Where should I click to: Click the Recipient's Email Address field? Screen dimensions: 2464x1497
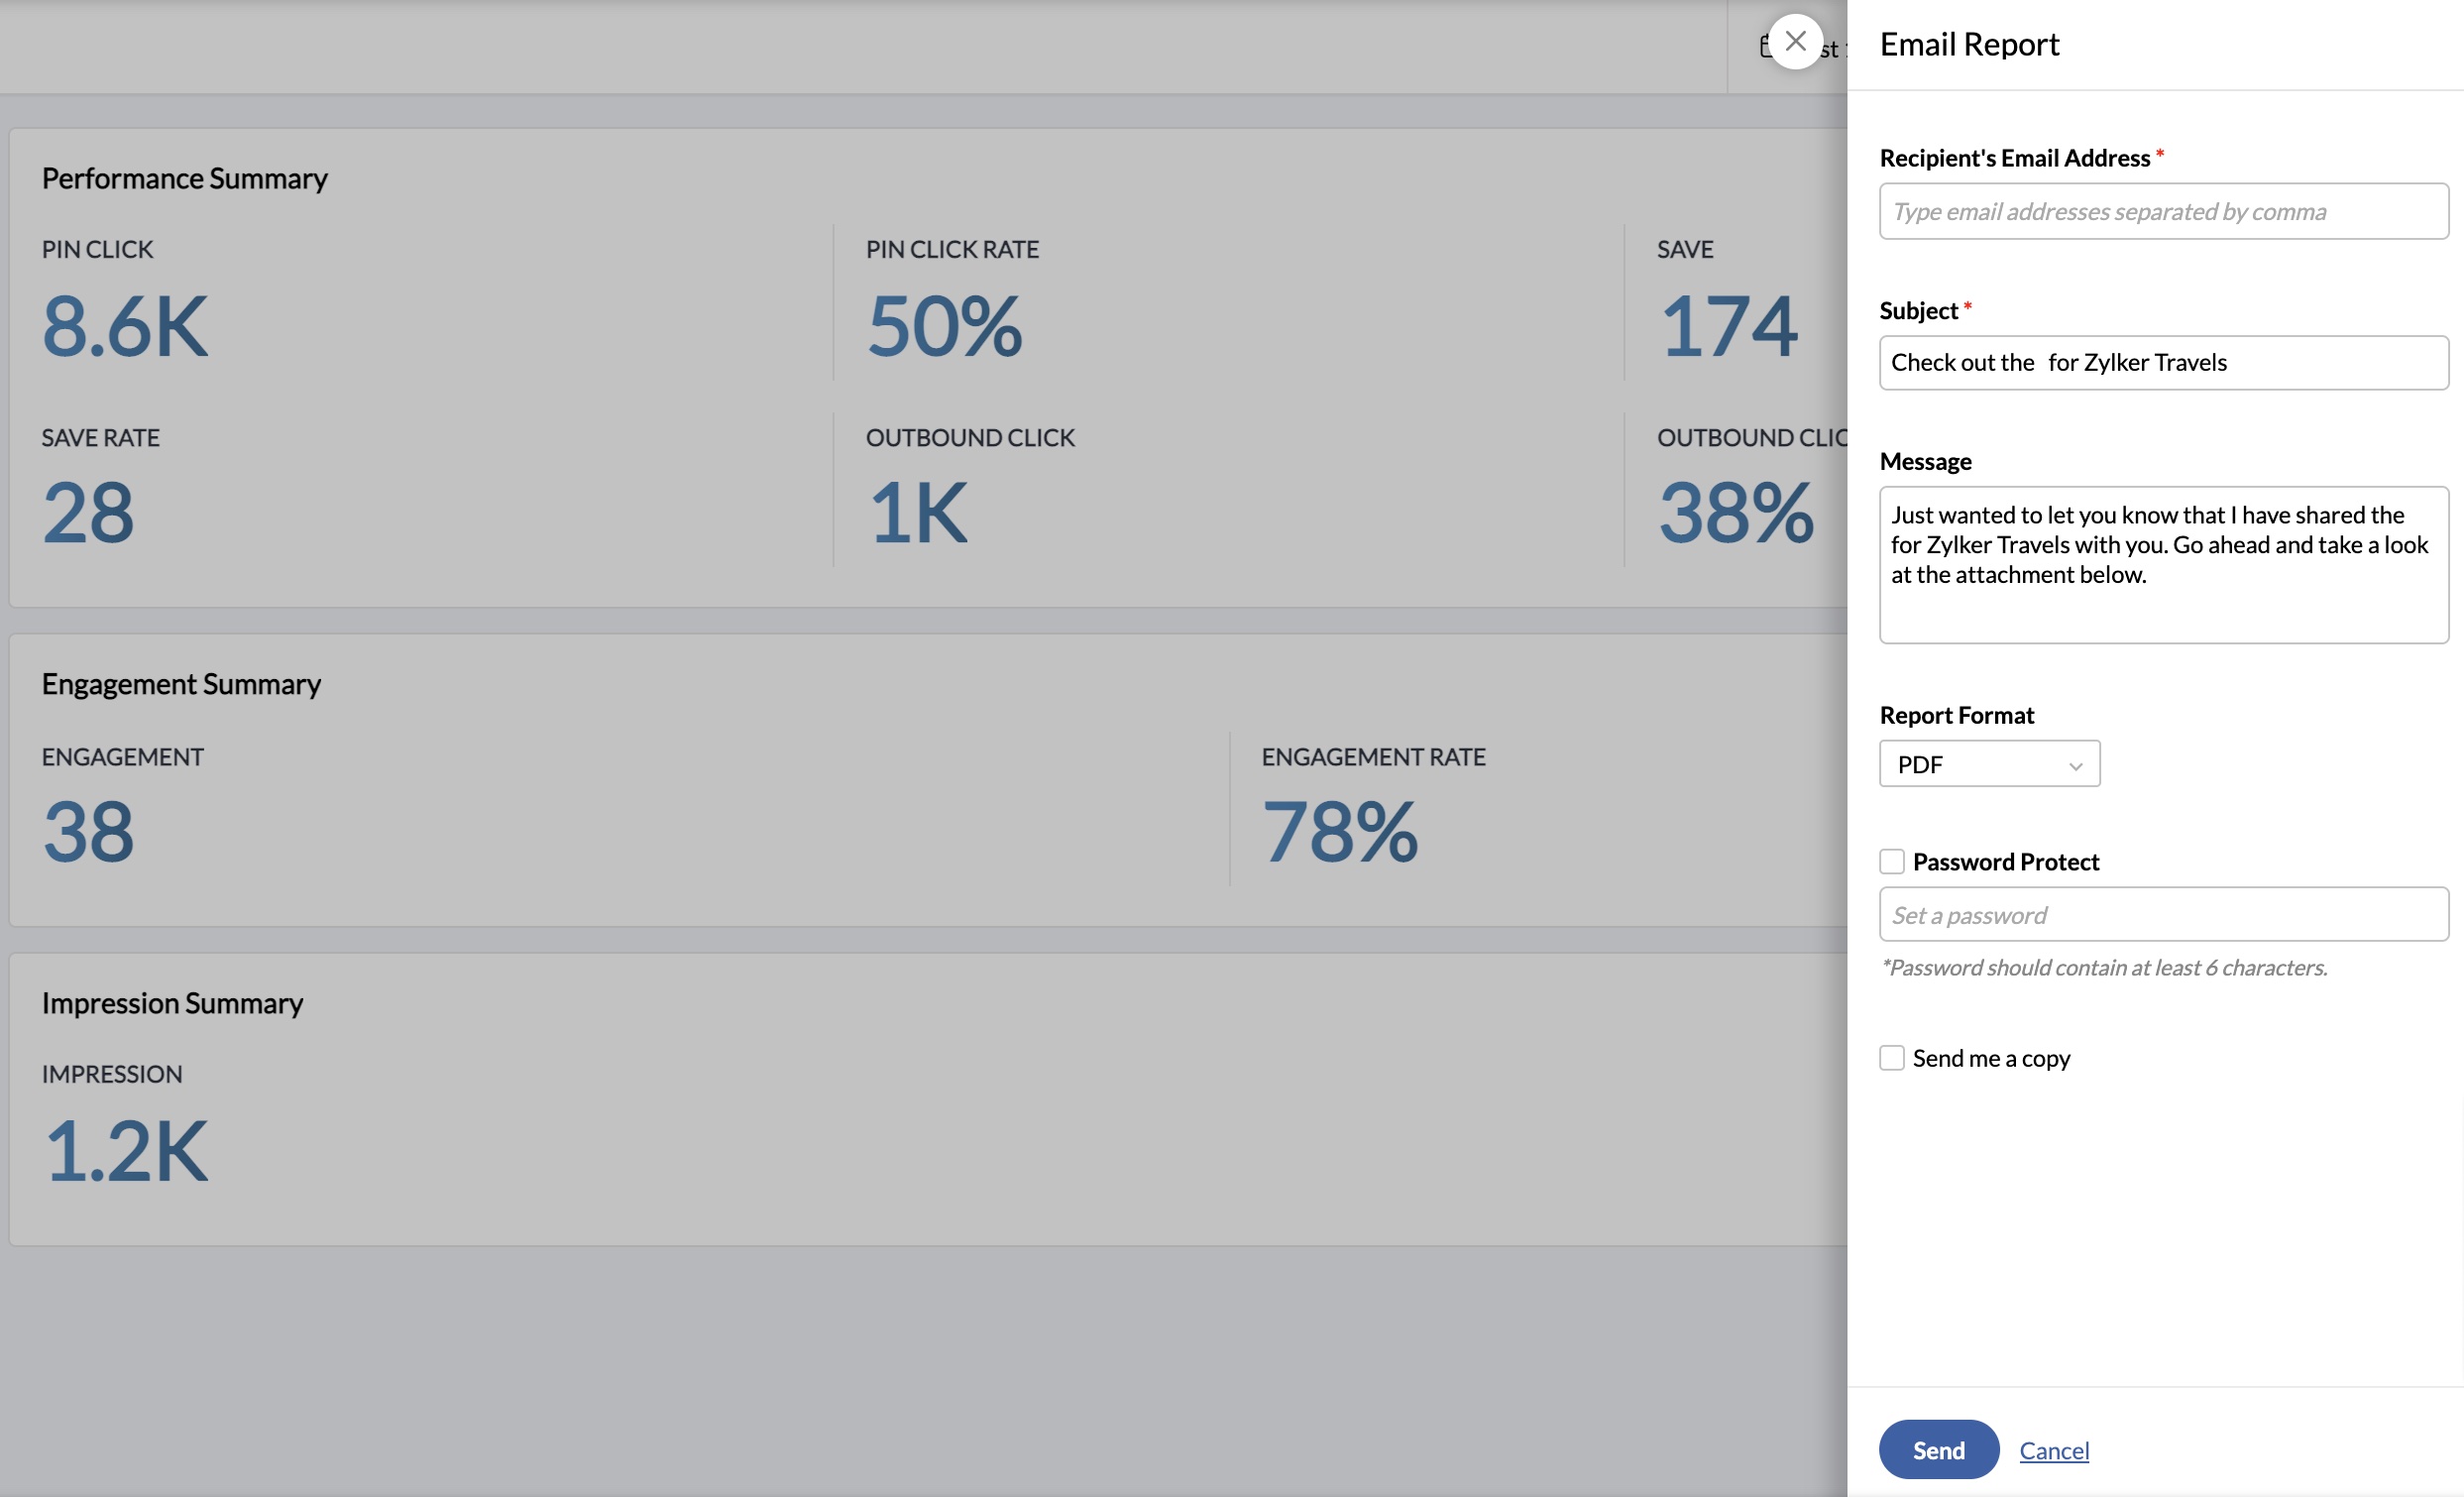[2163, 211]
